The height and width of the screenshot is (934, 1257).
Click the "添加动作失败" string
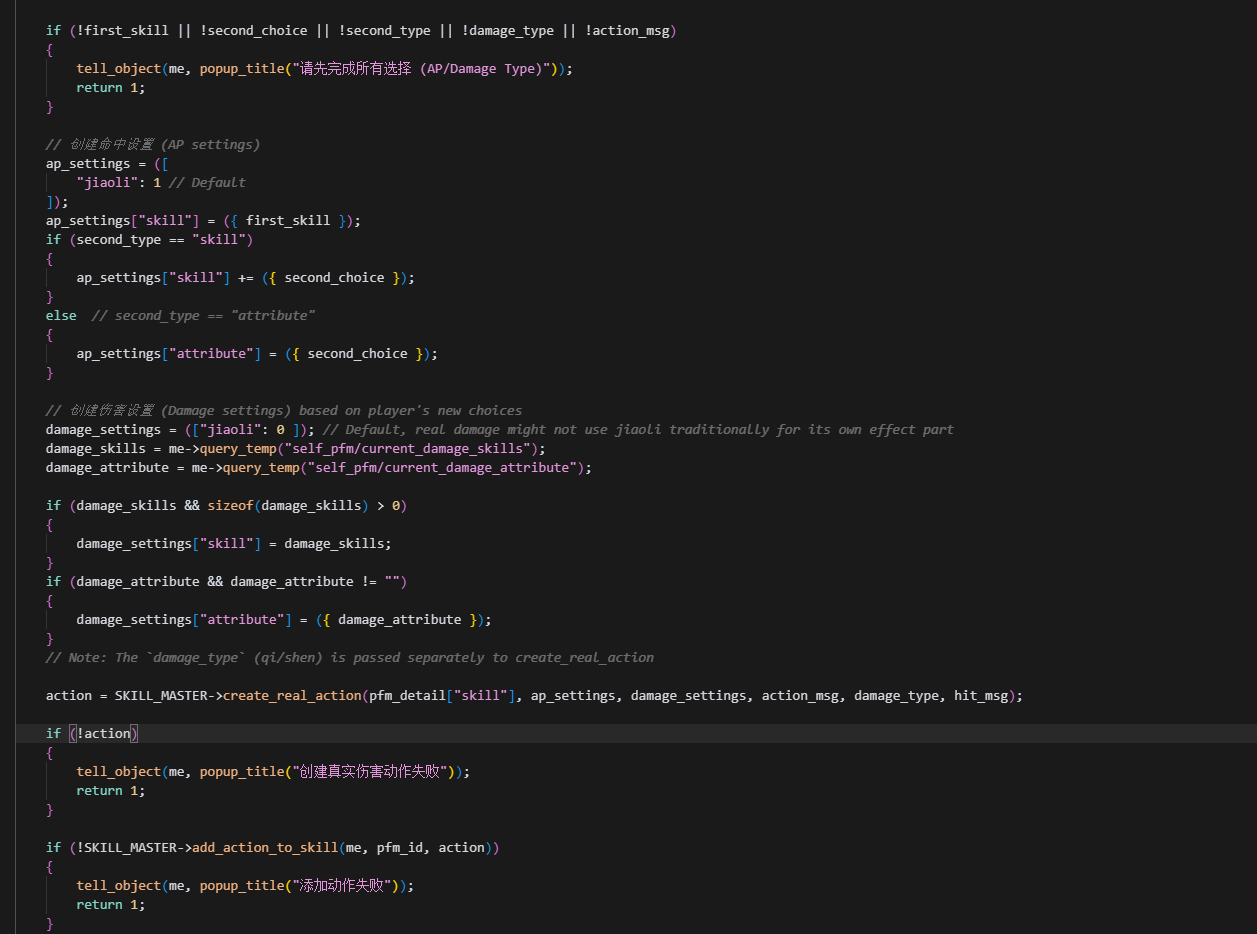point(342,886)
